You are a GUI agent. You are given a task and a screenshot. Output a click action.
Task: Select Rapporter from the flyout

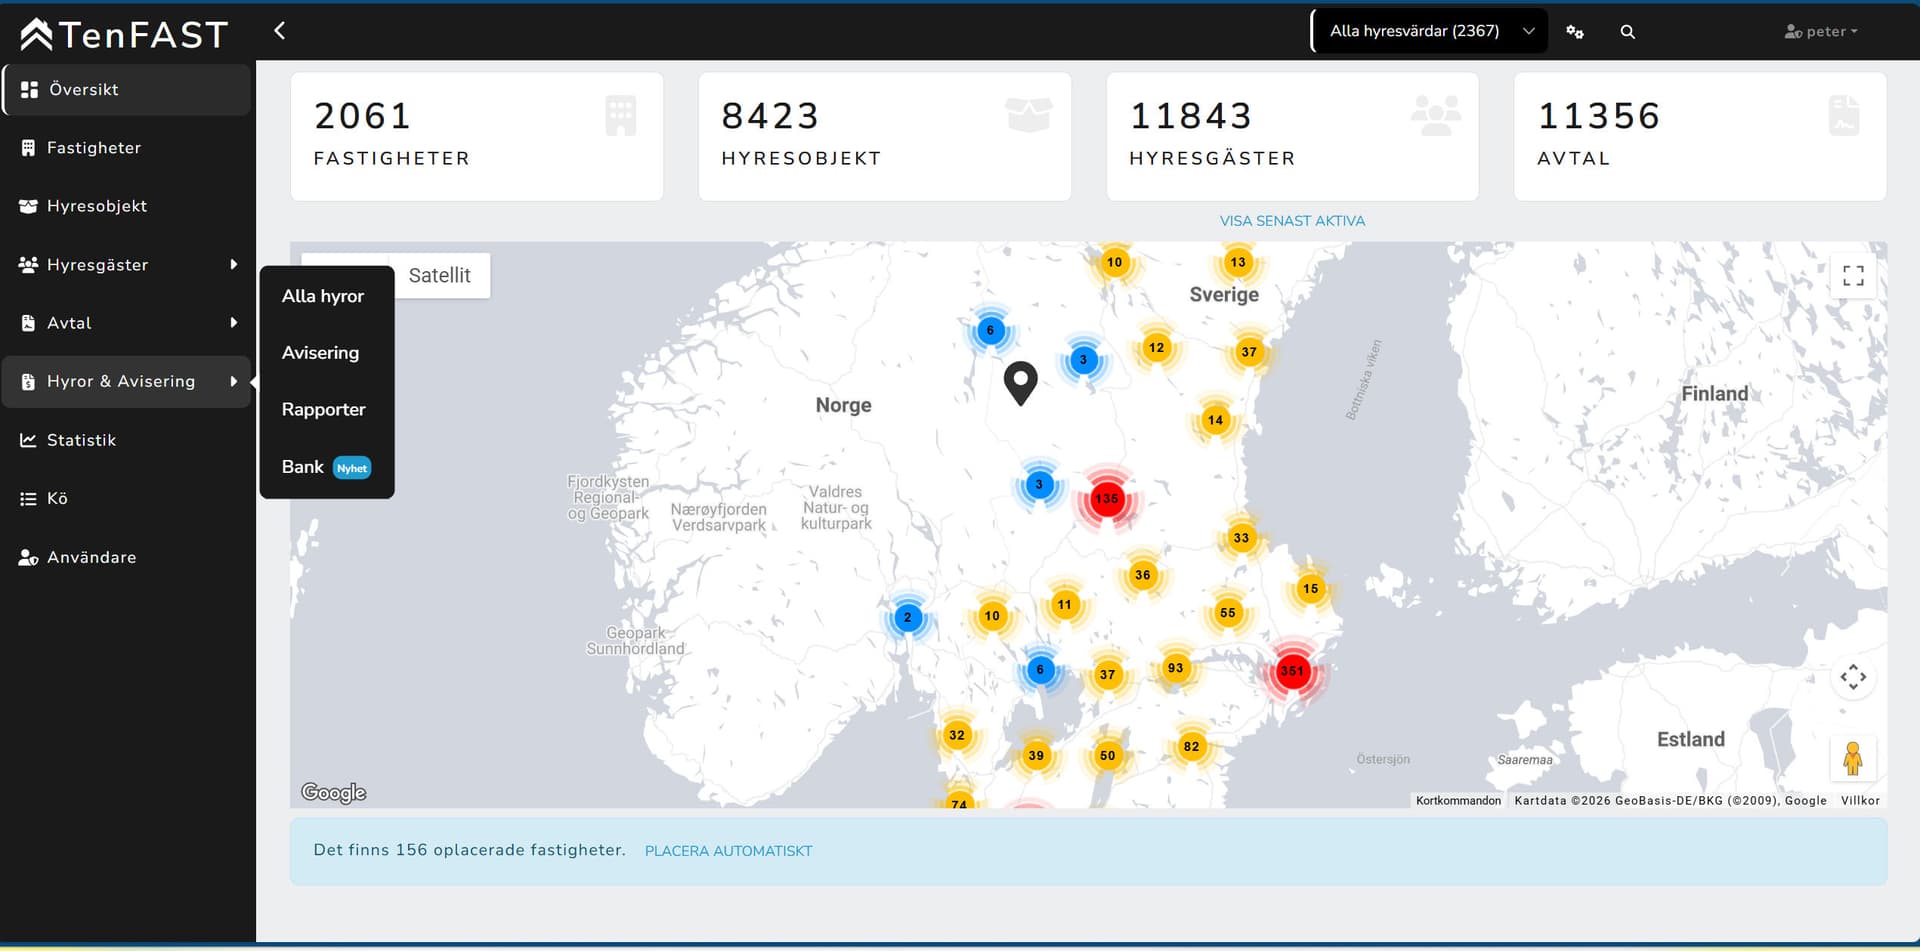[x=323, y=410]
